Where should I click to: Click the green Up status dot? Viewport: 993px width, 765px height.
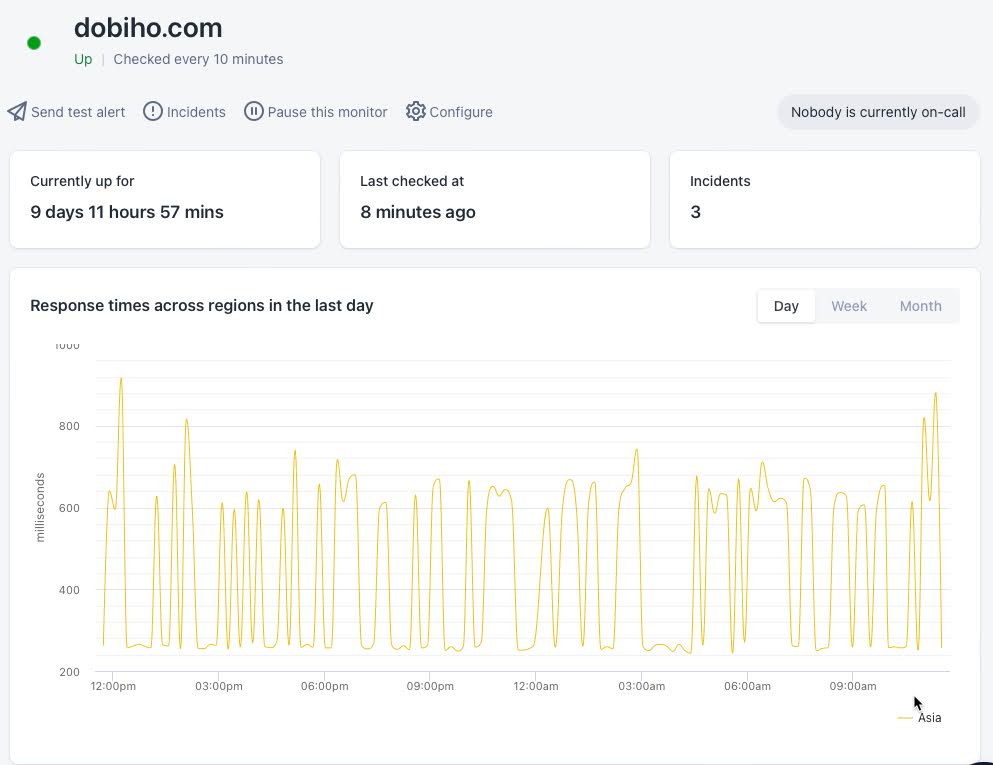point(34,43)
